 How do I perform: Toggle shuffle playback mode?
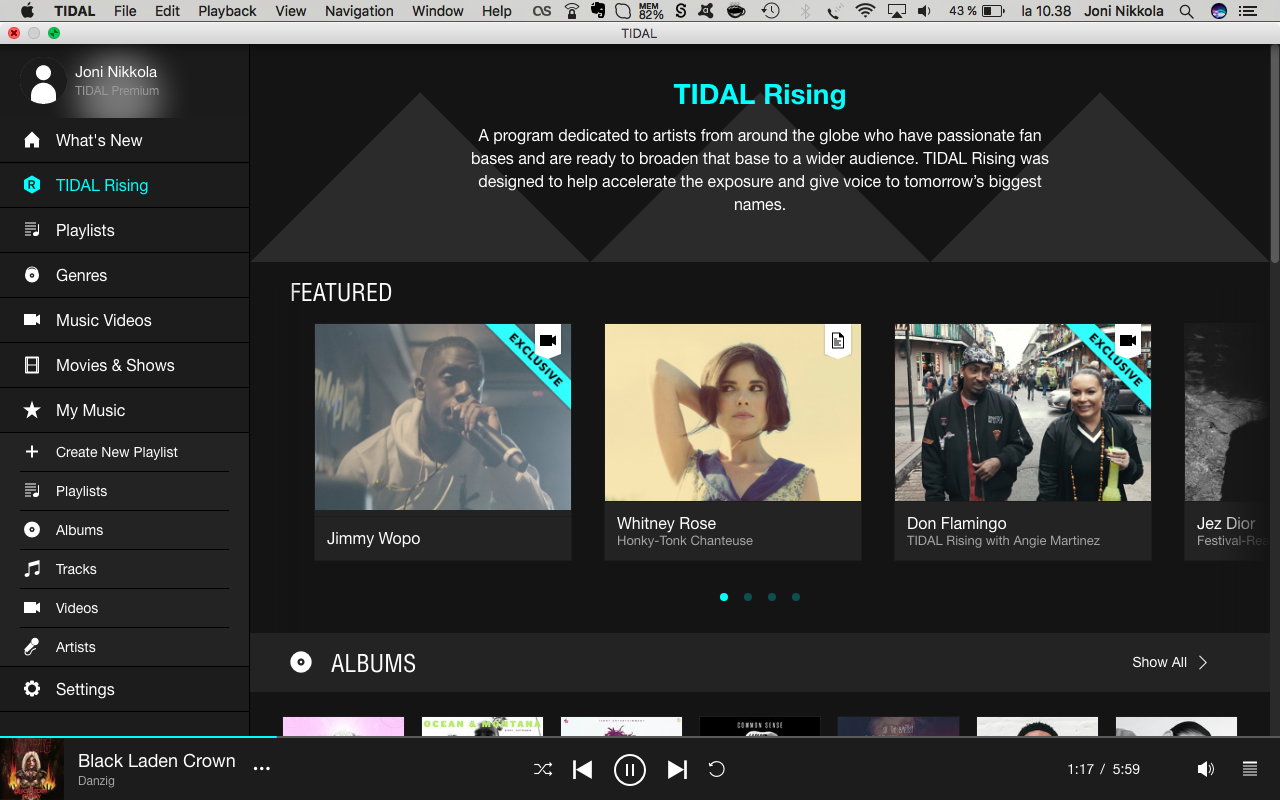543,769
